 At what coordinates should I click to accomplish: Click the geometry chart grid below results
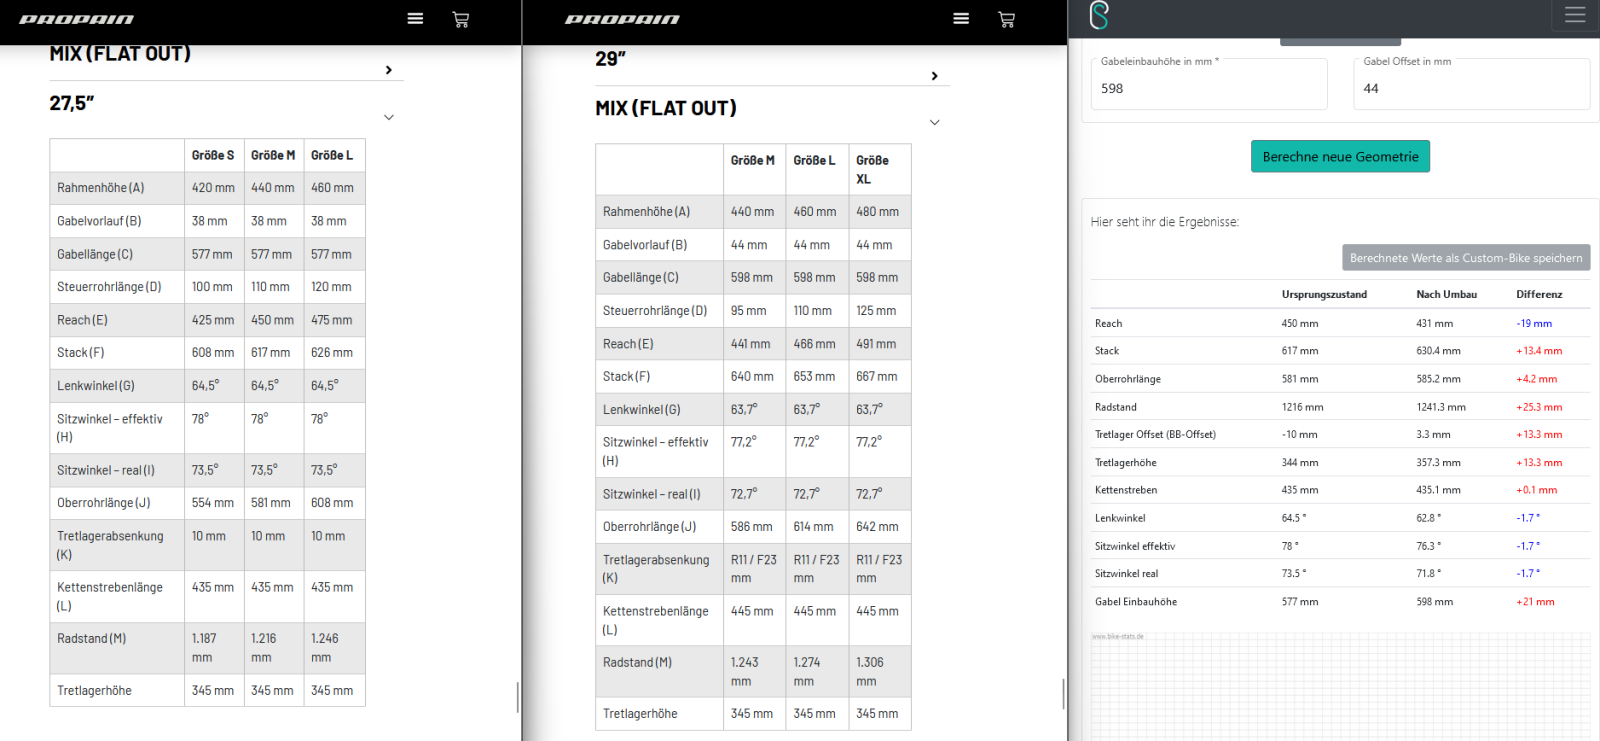pyautogui.click(x=1340, y=690)
